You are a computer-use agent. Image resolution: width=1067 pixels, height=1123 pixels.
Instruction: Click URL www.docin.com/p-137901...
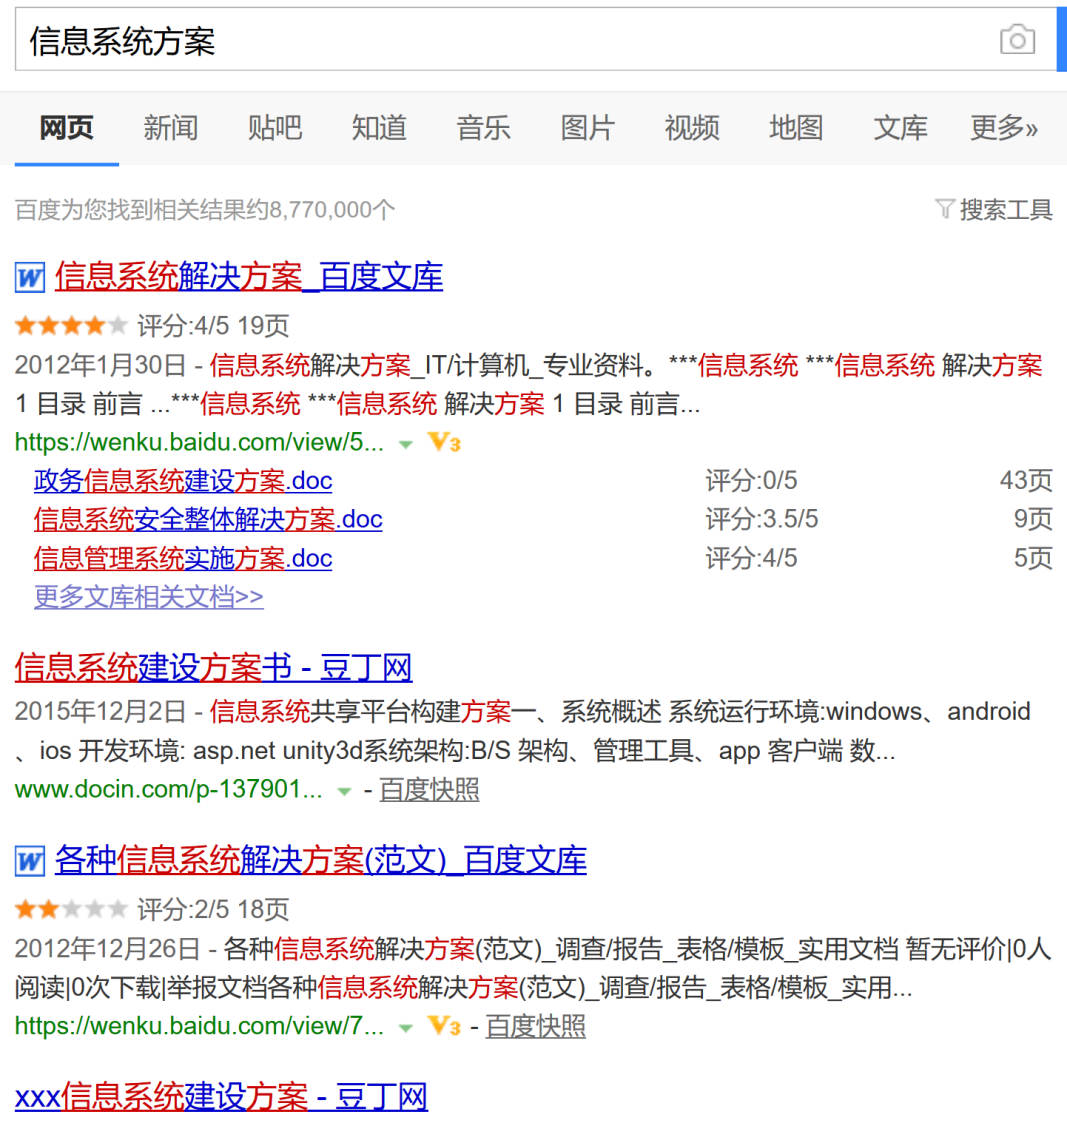click(168, 789)
